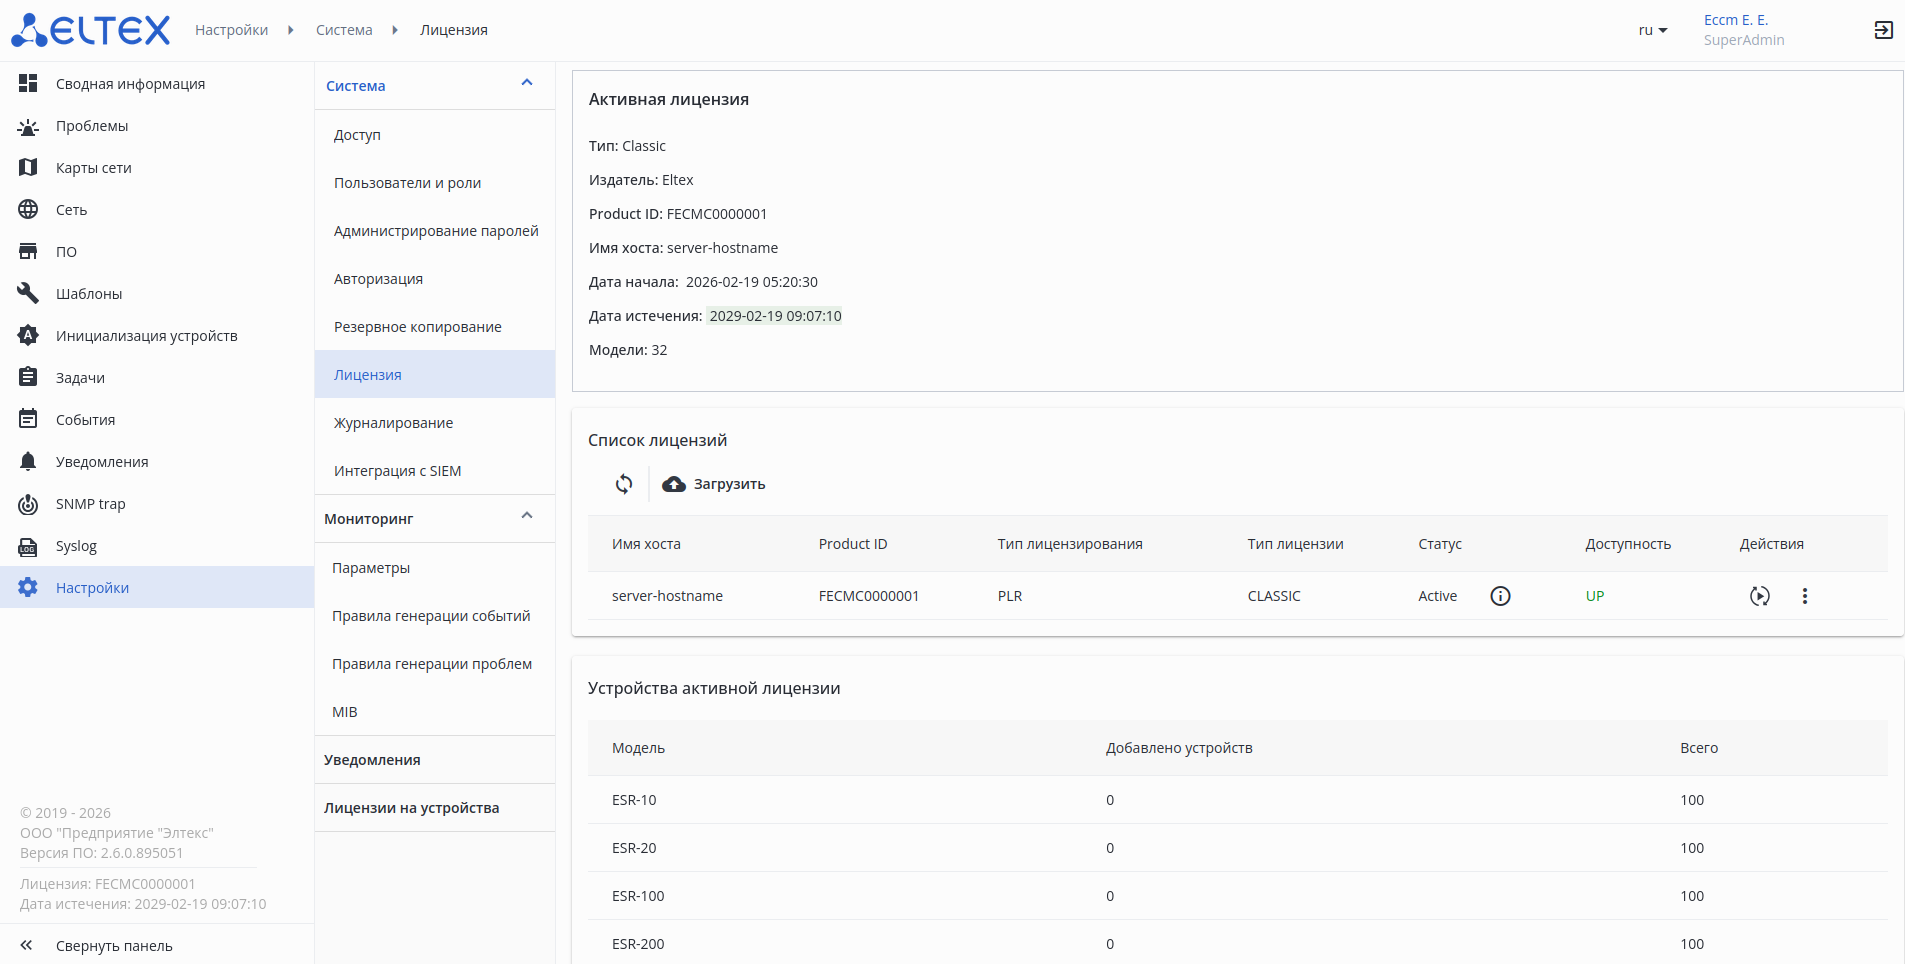Collapse the Система section chevron

pyautogui.click(x=527, y=83)
